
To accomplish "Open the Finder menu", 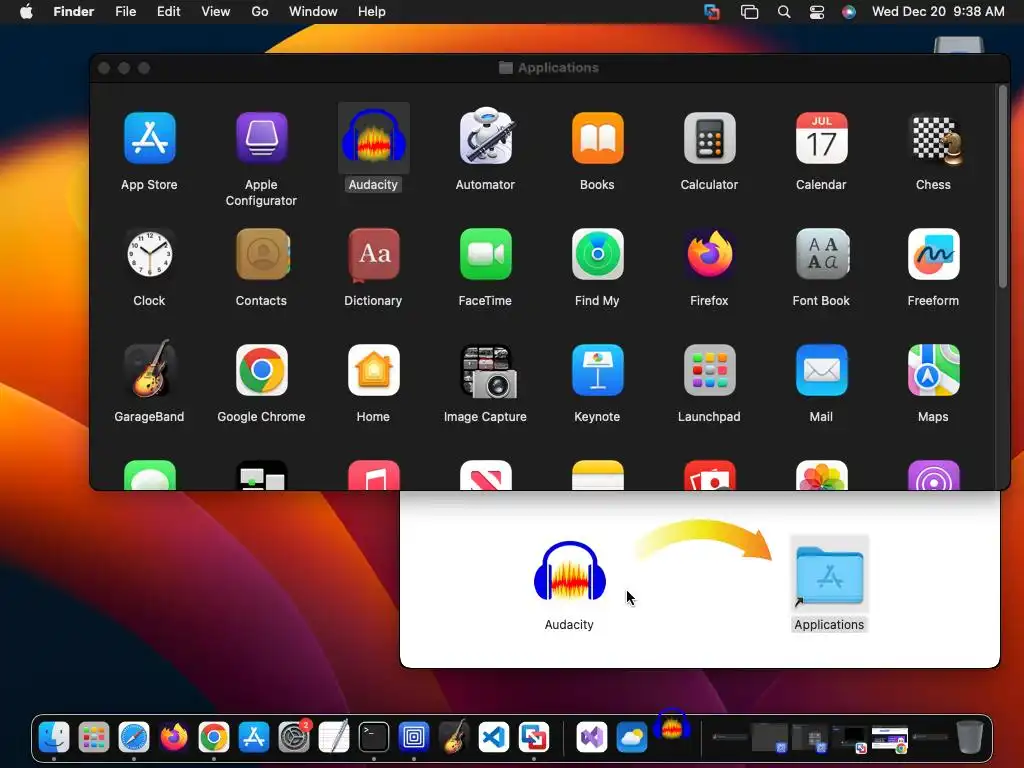I will [x=74, y=12].
